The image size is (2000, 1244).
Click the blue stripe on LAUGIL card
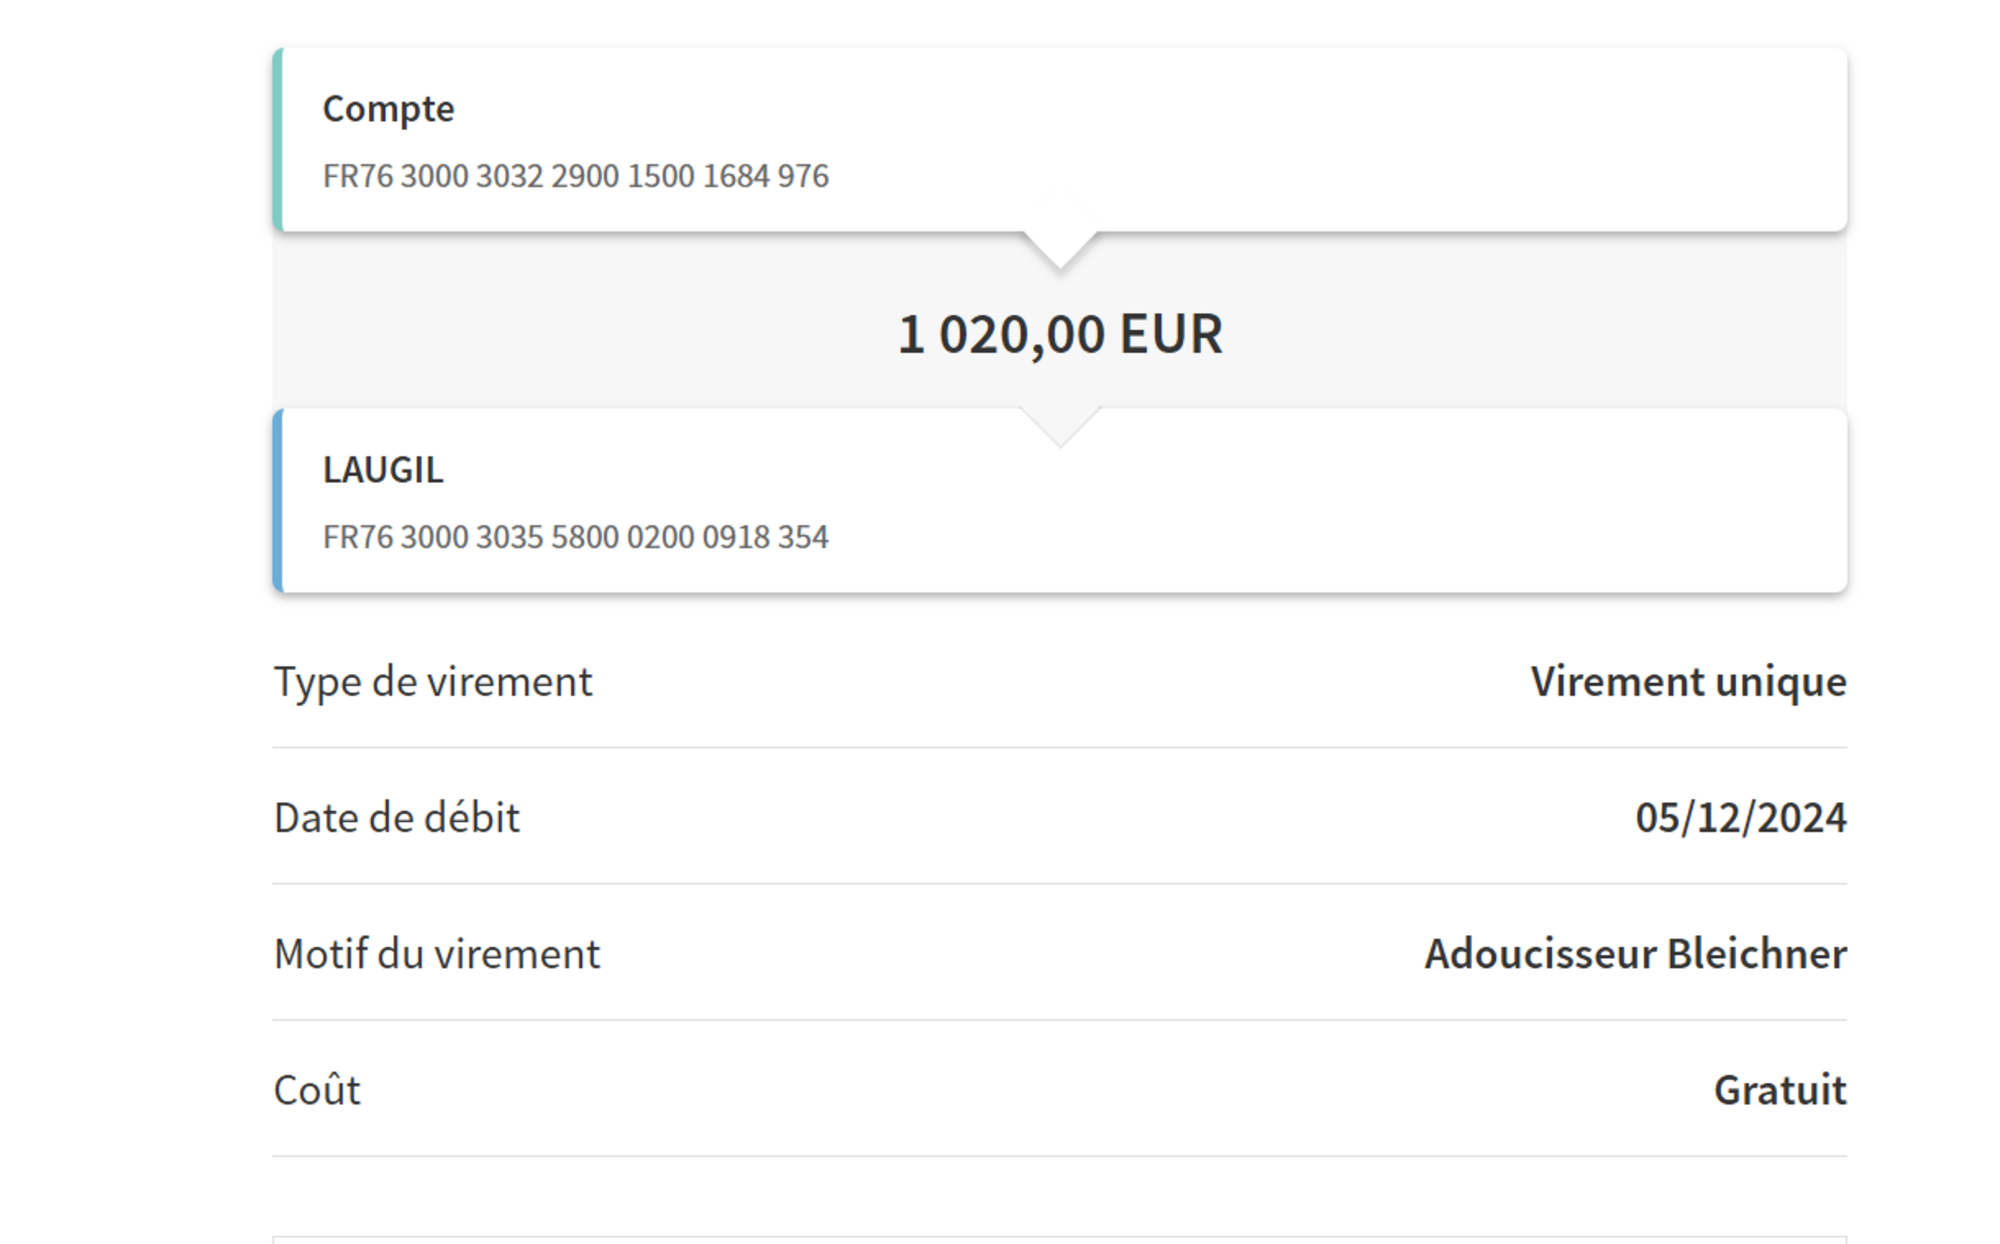point(278,500)
